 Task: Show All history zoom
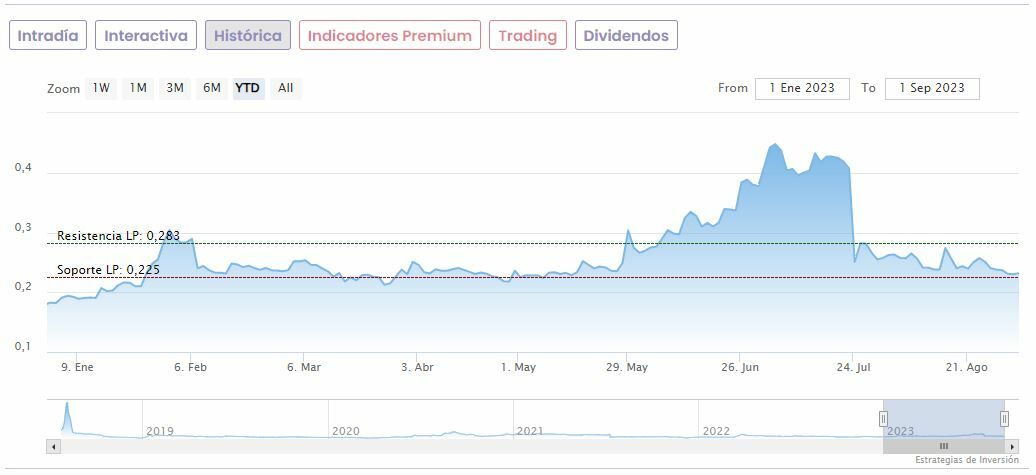[x=286, y=88]
